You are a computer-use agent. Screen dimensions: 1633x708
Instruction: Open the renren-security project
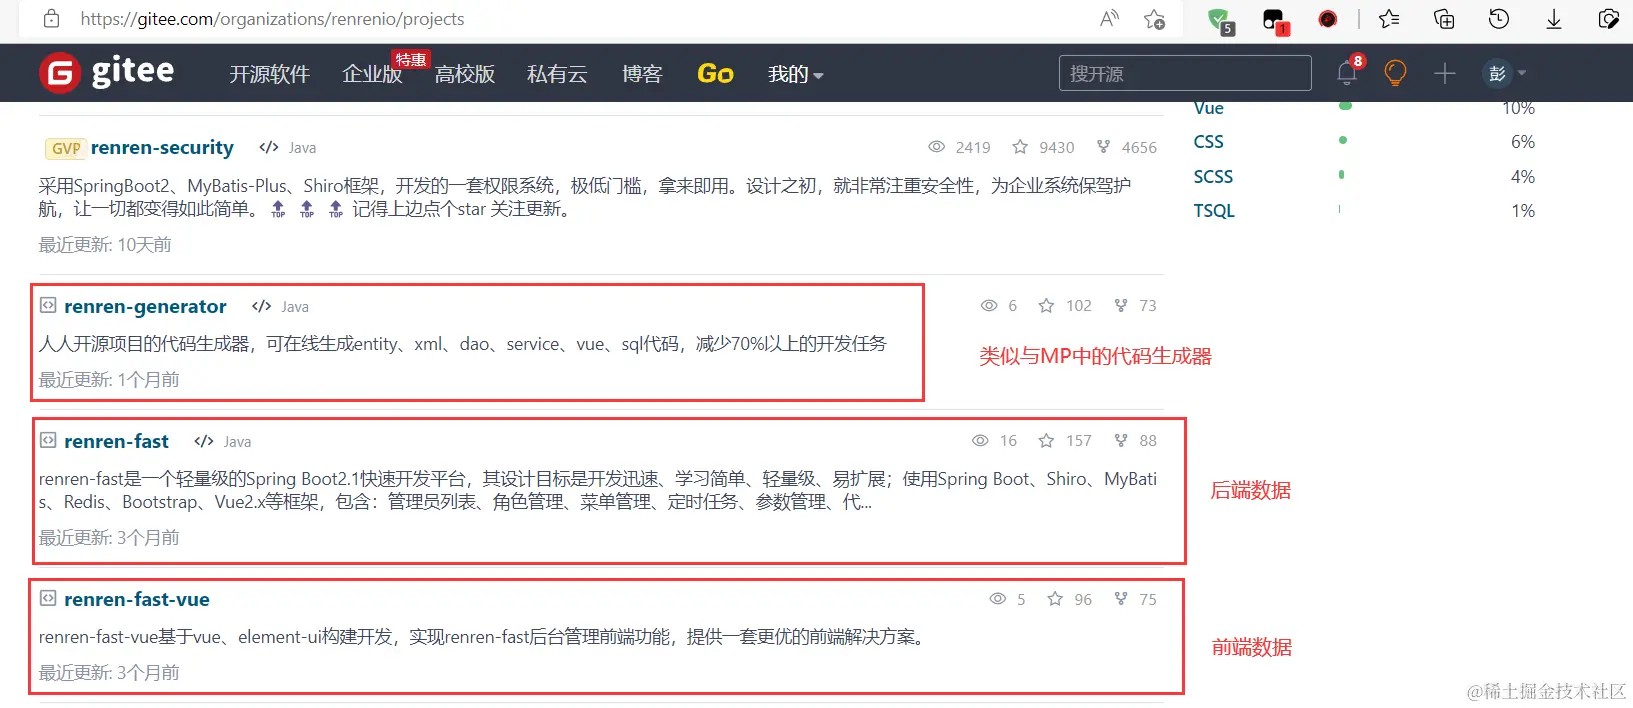coord(162,147)
